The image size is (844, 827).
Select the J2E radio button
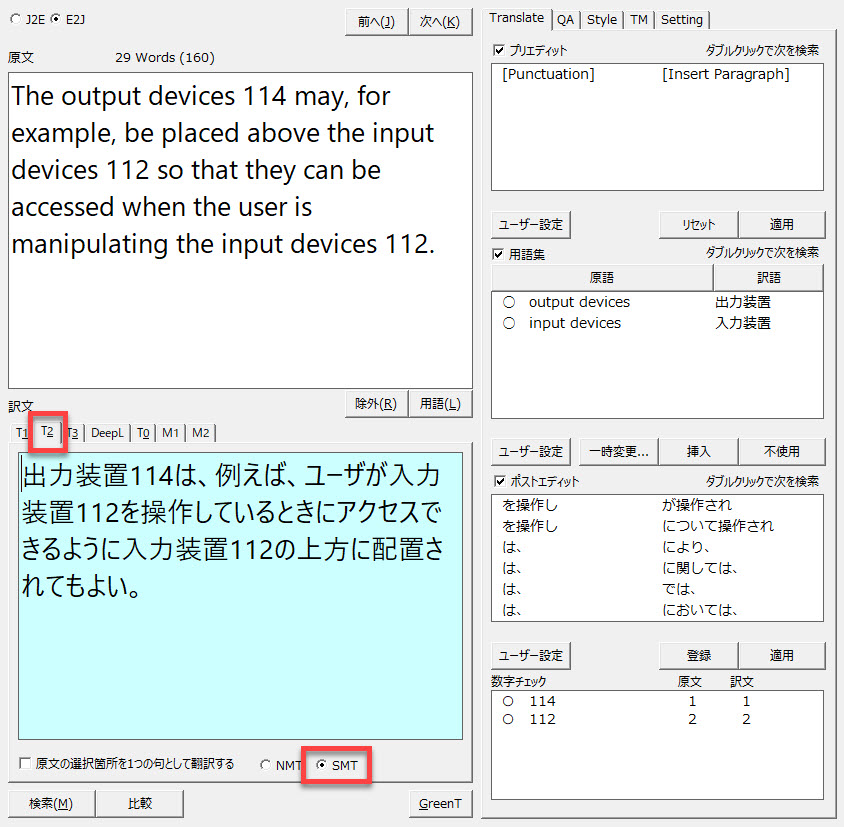[15, 18]
